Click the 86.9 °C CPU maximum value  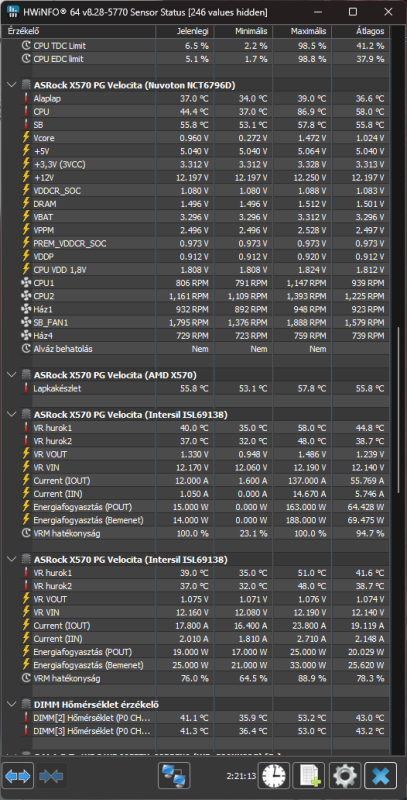point(311,111)
